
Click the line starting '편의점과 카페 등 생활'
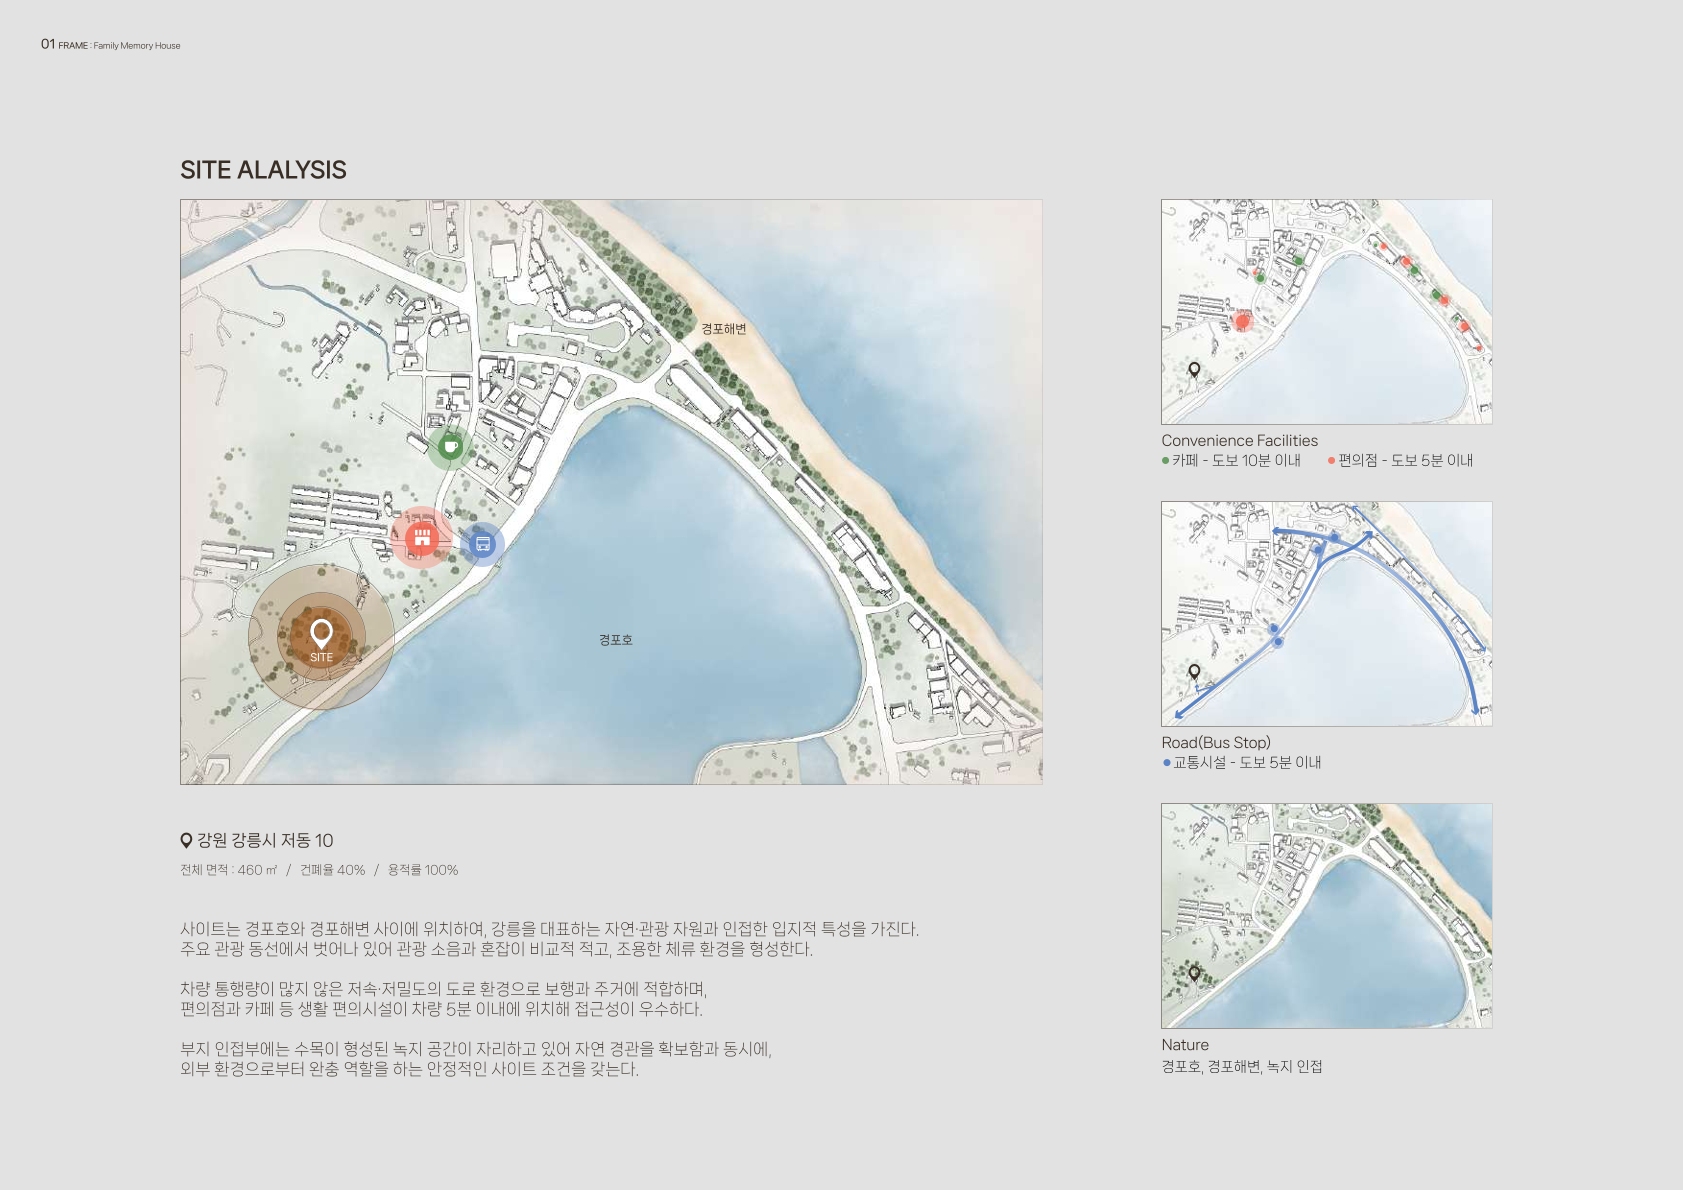point(441,1009)
